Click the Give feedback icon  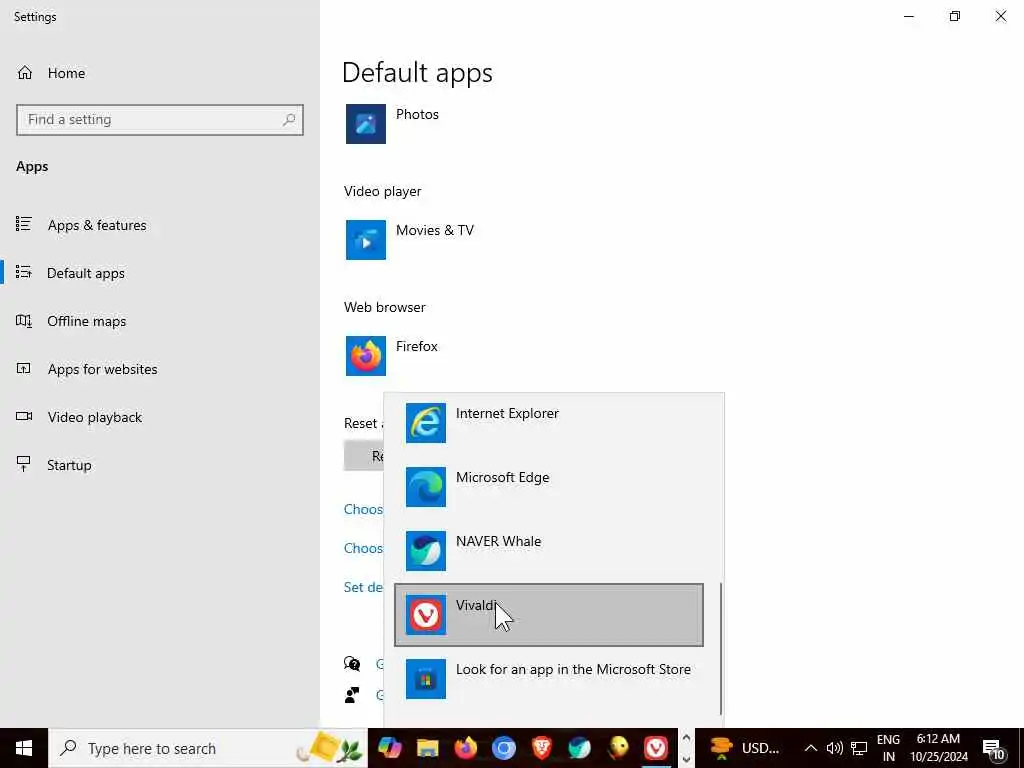point(352,695)
